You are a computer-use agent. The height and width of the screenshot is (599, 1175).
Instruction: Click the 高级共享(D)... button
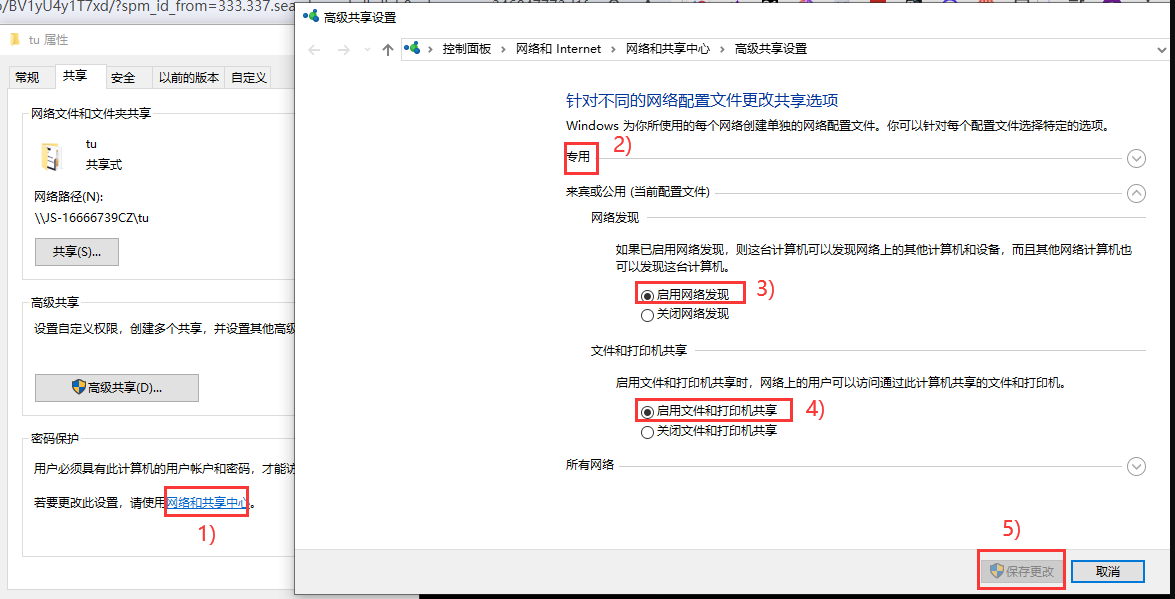[116, 387]
